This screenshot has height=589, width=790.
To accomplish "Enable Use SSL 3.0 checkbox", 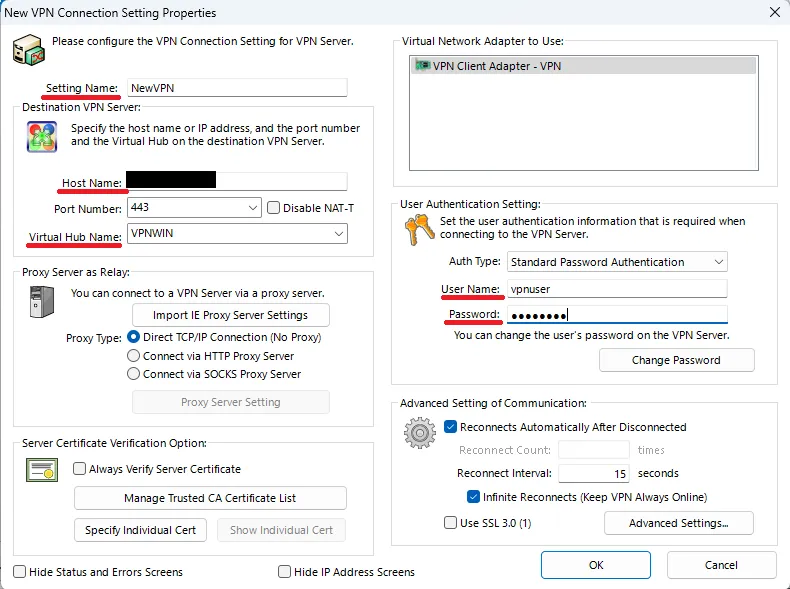I will tap(450, 522).
